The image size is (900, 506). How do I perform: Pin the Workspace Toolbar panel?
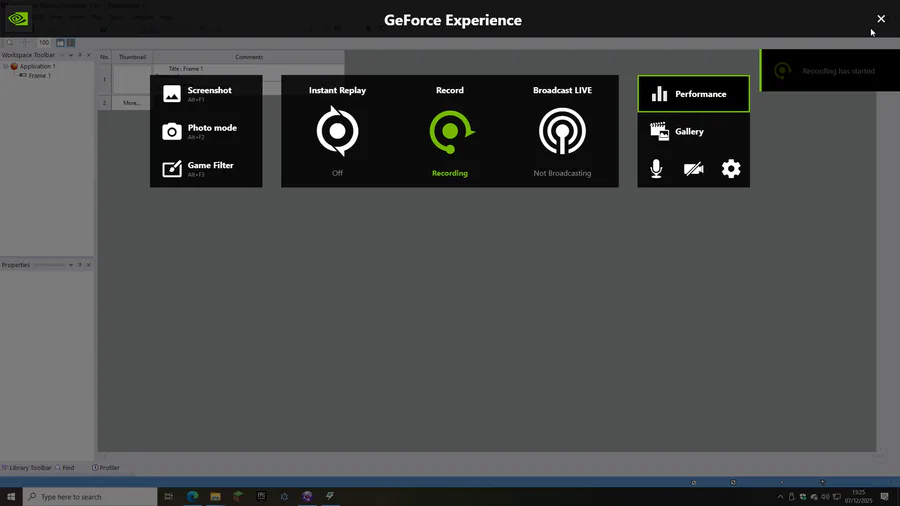[x=80, y=55]
